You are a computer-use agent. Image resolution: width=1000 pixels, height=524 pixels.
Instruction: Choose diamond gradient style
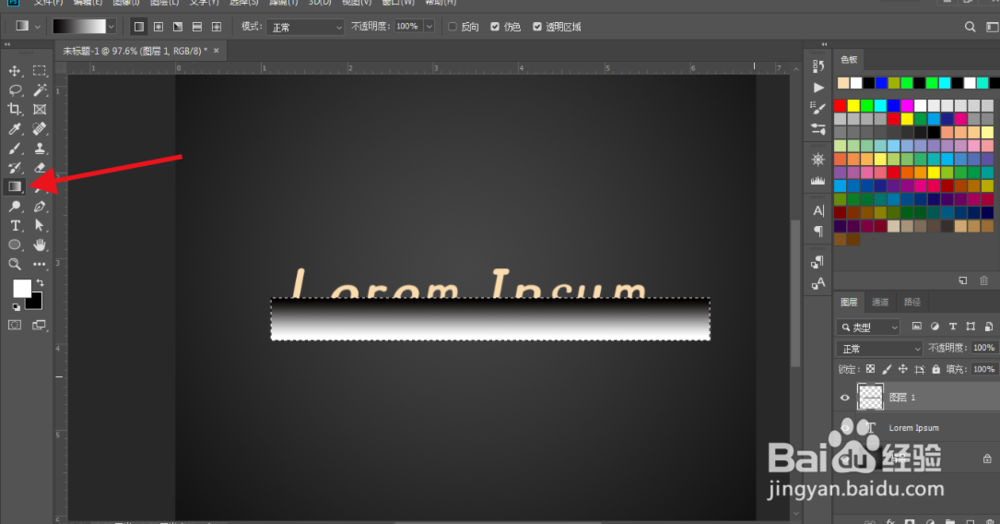coord(217,27)
